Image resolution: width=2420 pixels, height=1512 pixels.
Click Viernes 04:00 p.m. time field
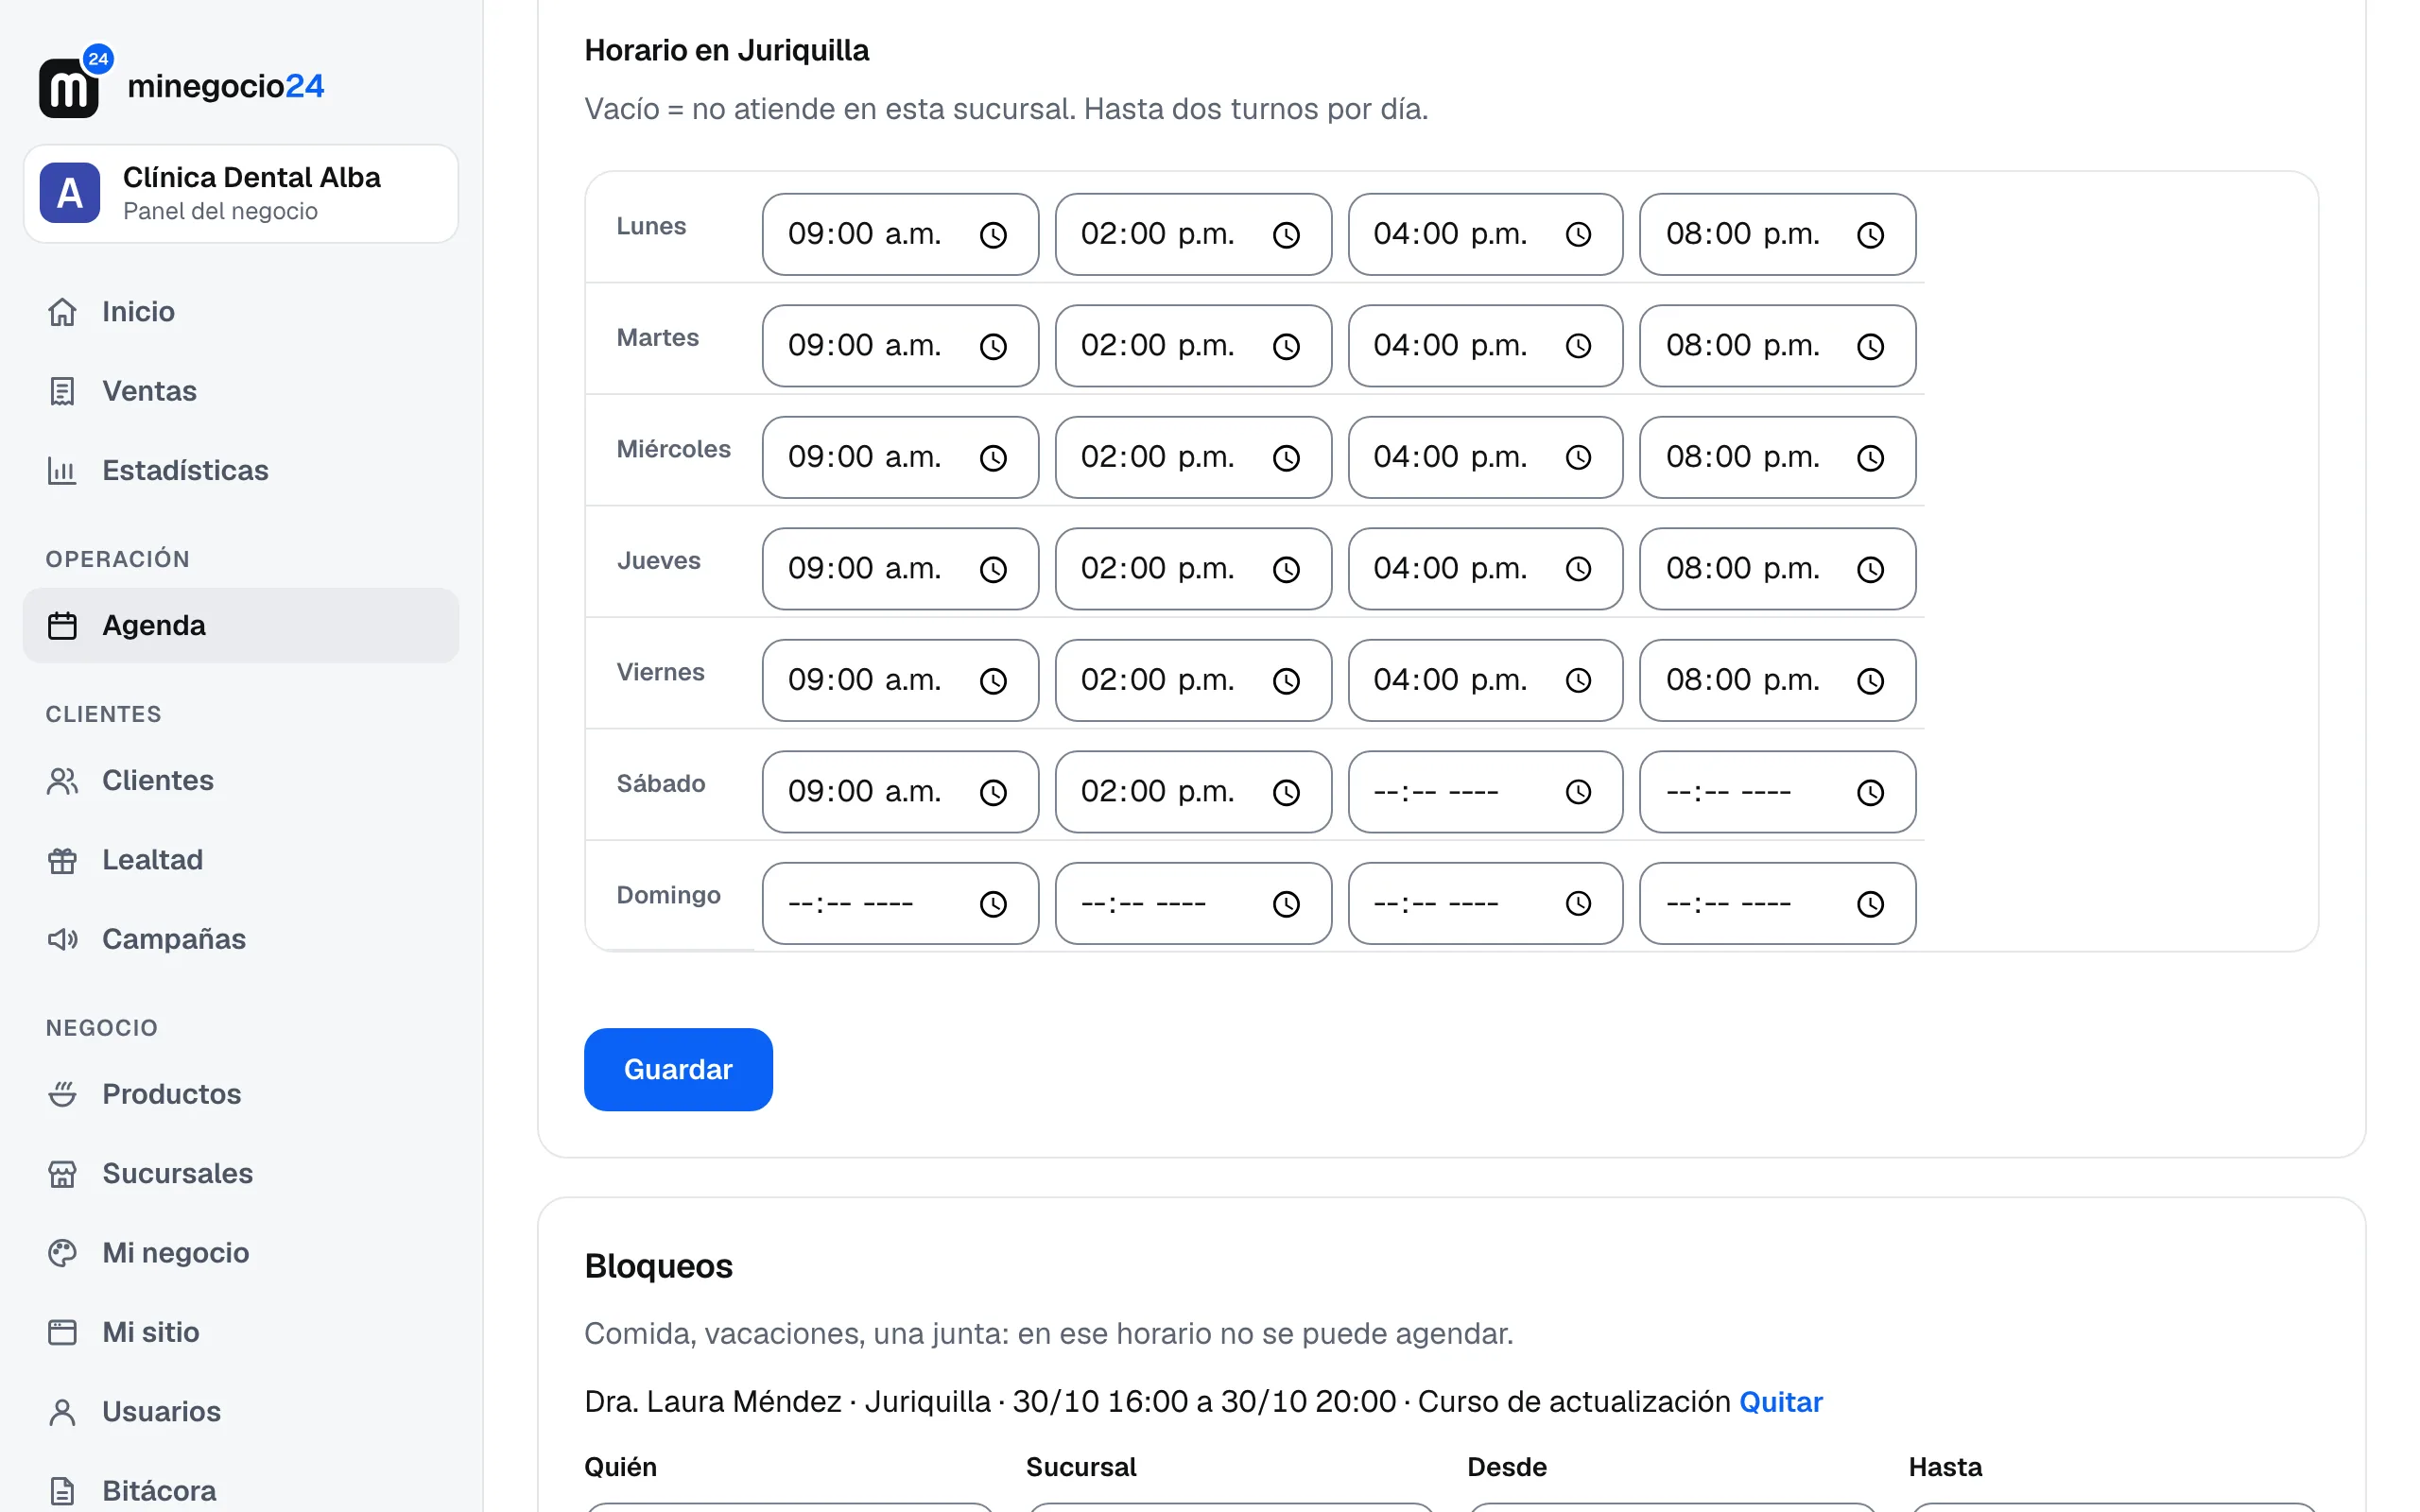[1485, 680]
